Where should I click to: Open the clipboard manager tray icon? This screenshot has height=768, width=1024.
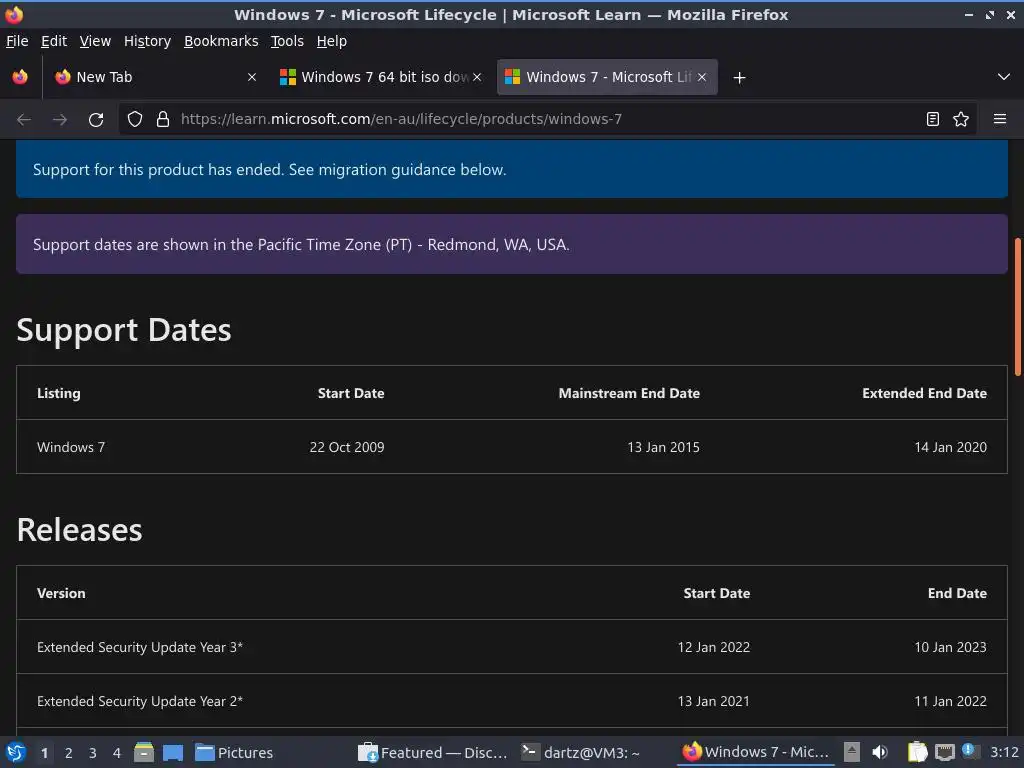pos(918,752)
